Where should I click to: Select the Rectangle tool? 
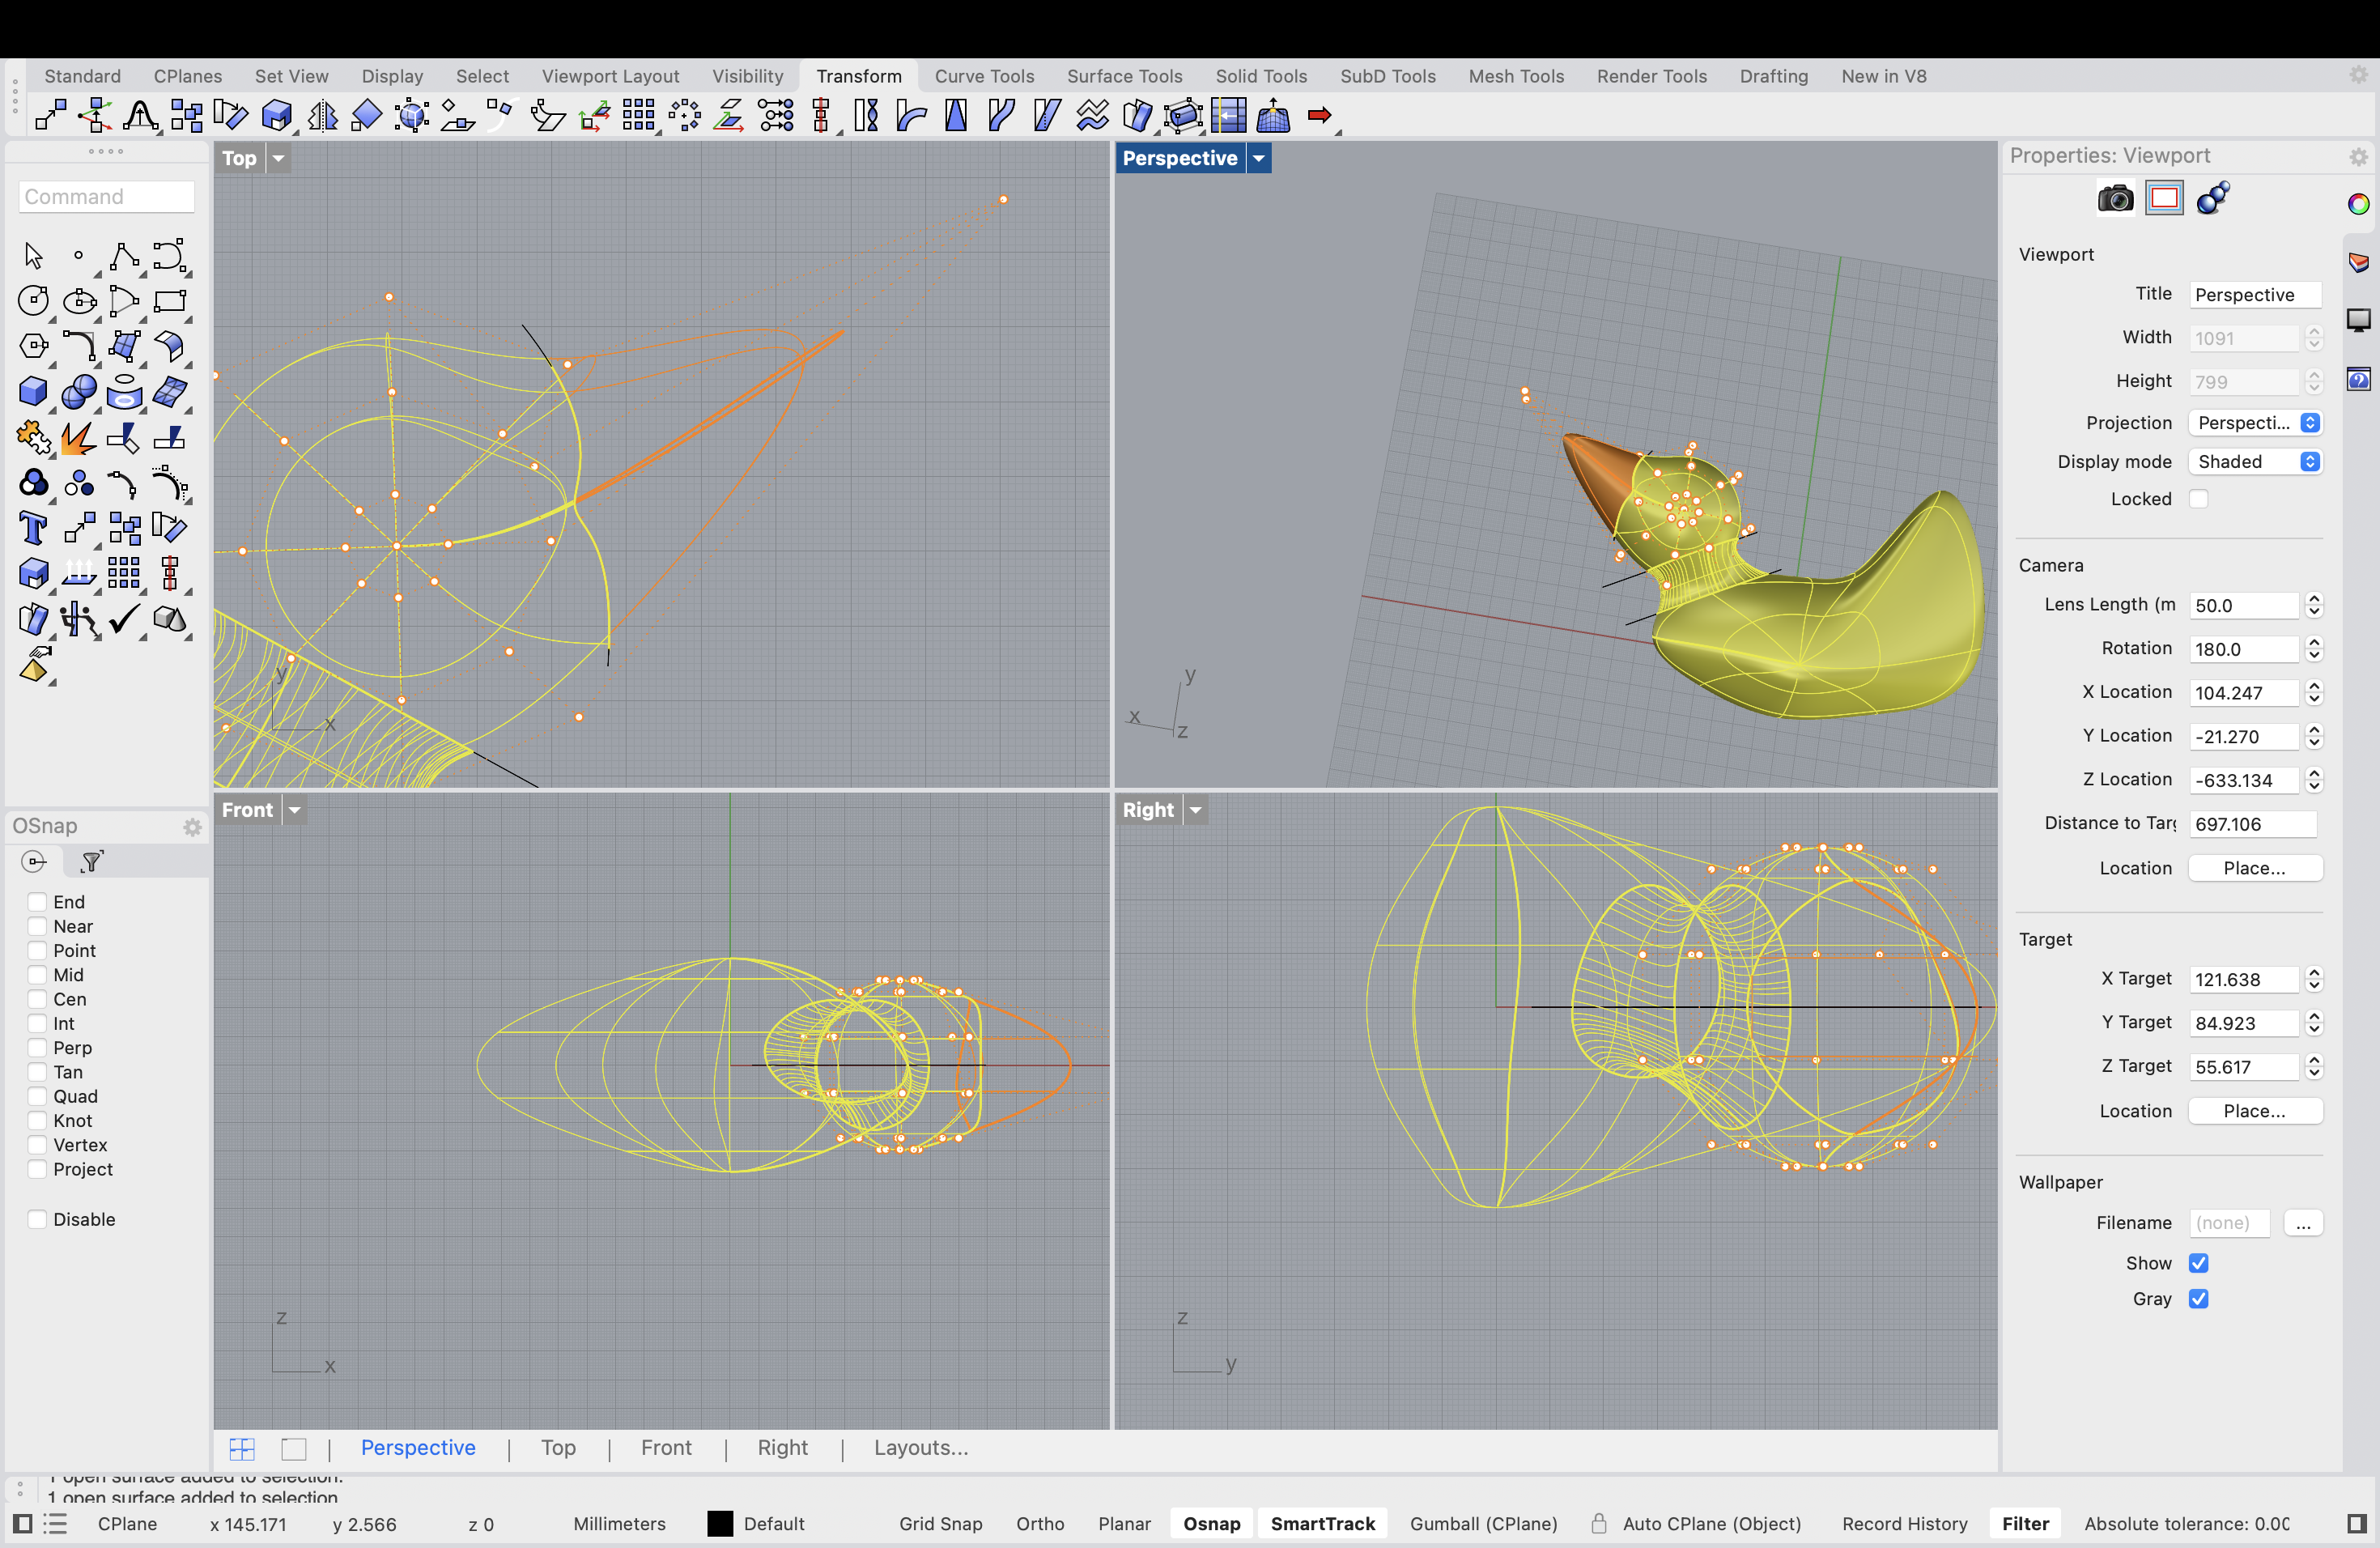click(x=170, y=301)
